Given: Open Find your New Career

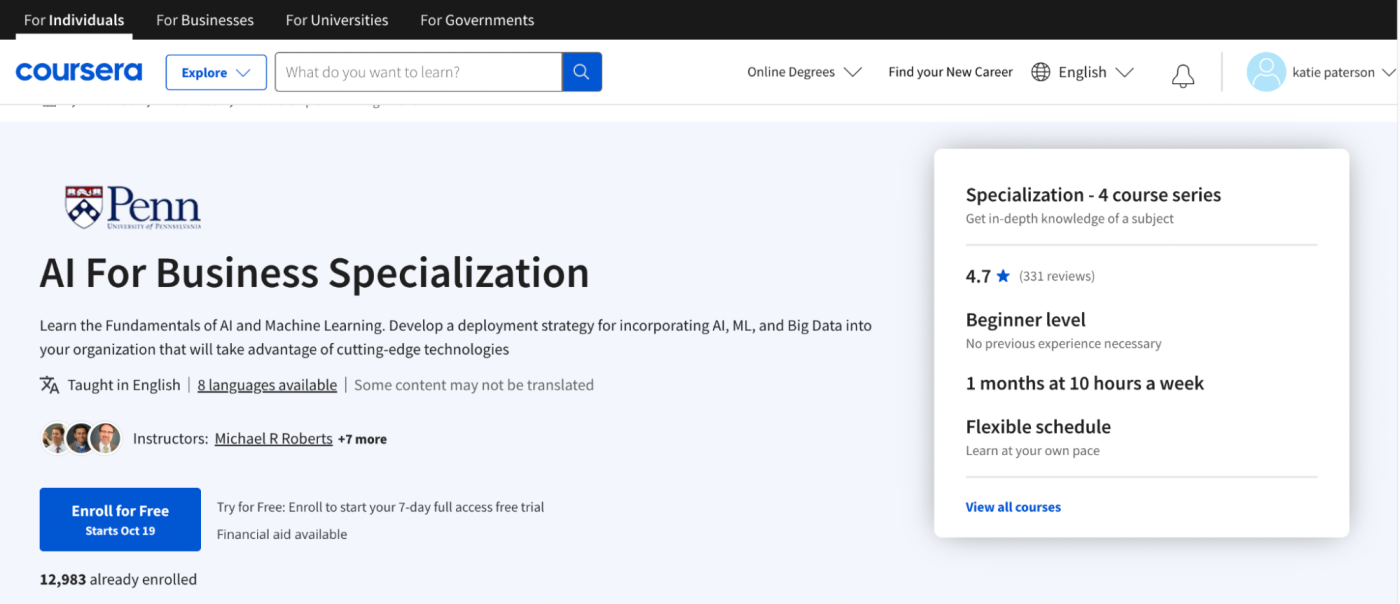Looking at the screenshot, I should click(x=950, y=72).
